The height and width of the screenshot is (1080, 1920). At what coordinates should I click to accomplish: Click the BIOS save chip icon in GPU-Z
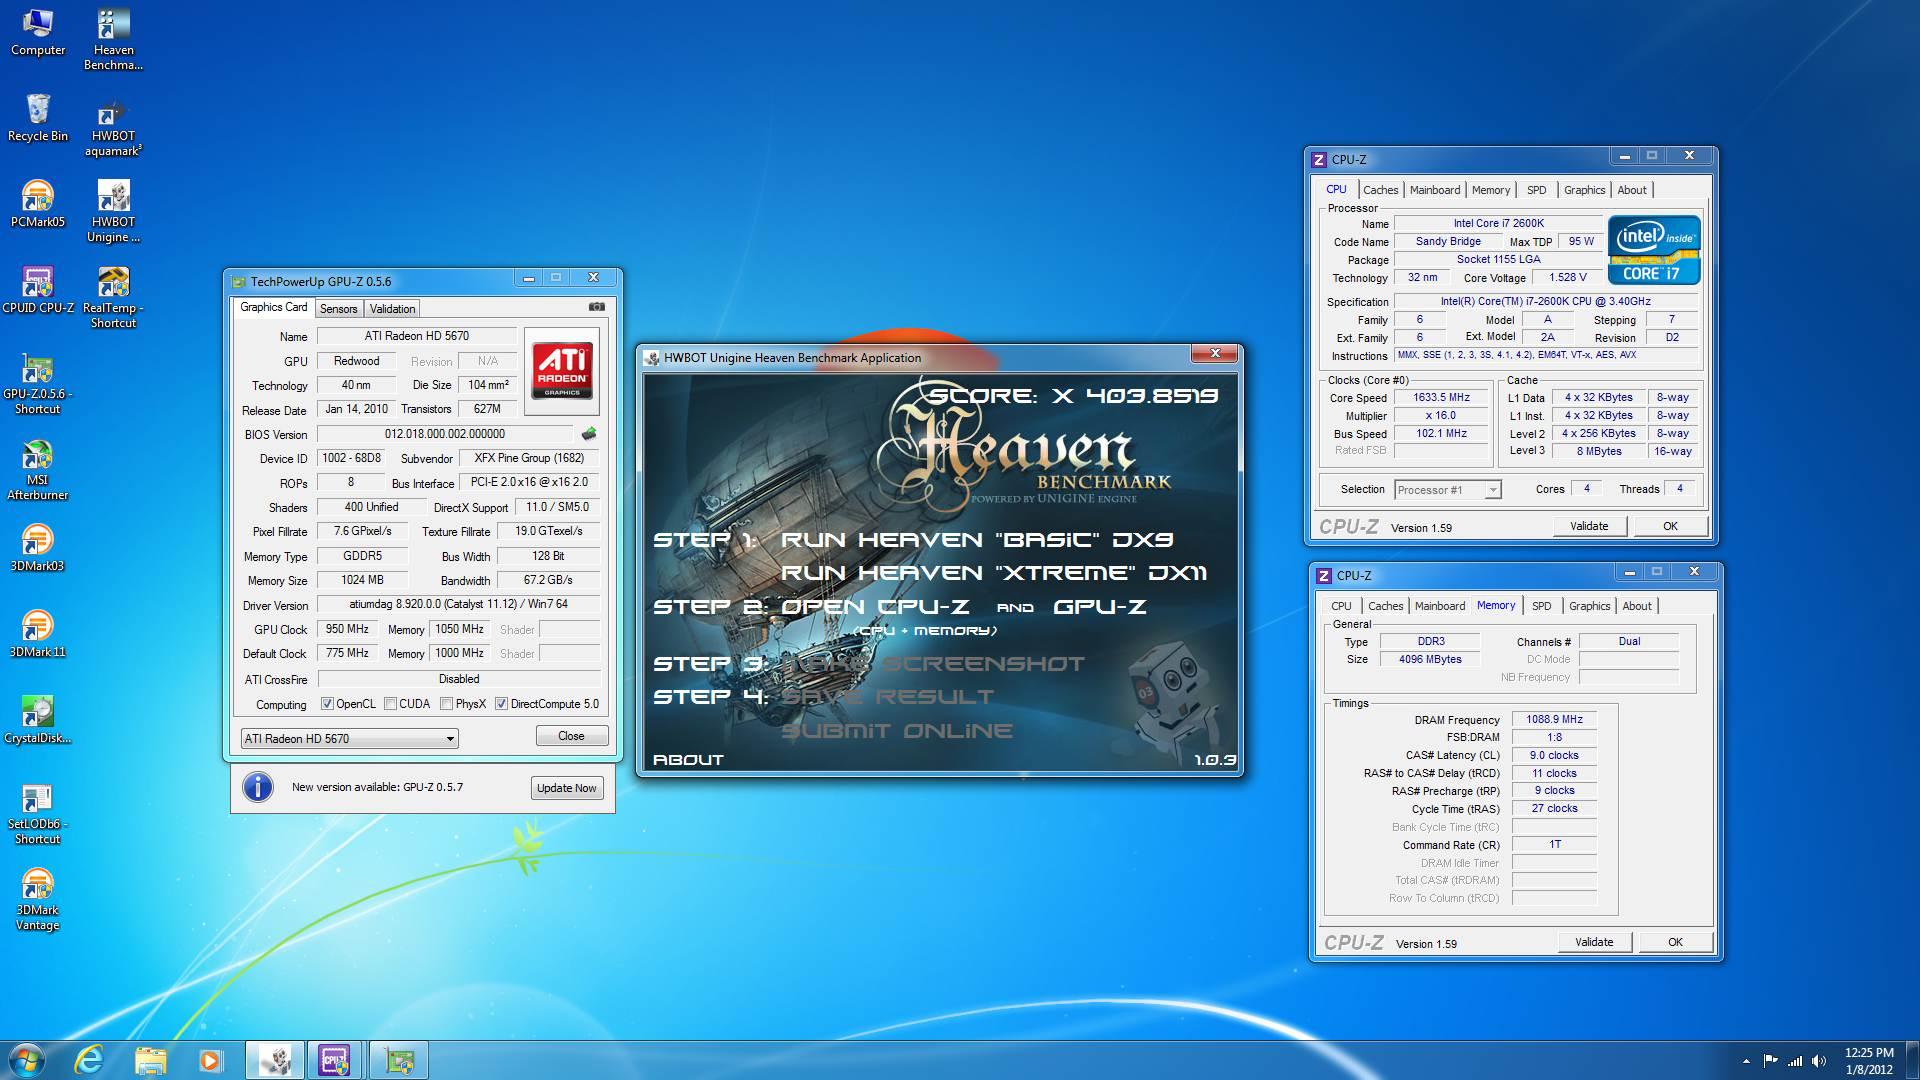tap(588, 434)
